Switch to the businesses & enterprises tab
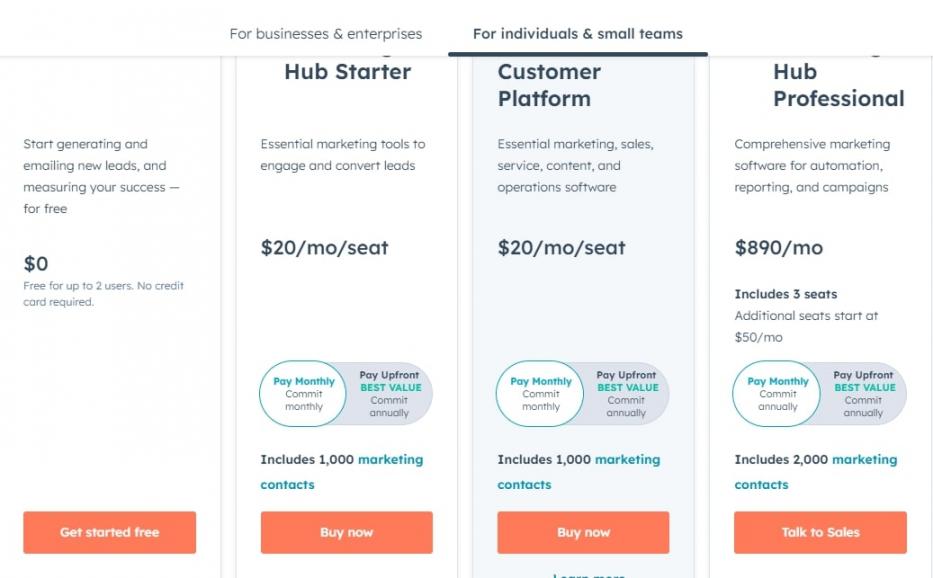 coord(325,33)
